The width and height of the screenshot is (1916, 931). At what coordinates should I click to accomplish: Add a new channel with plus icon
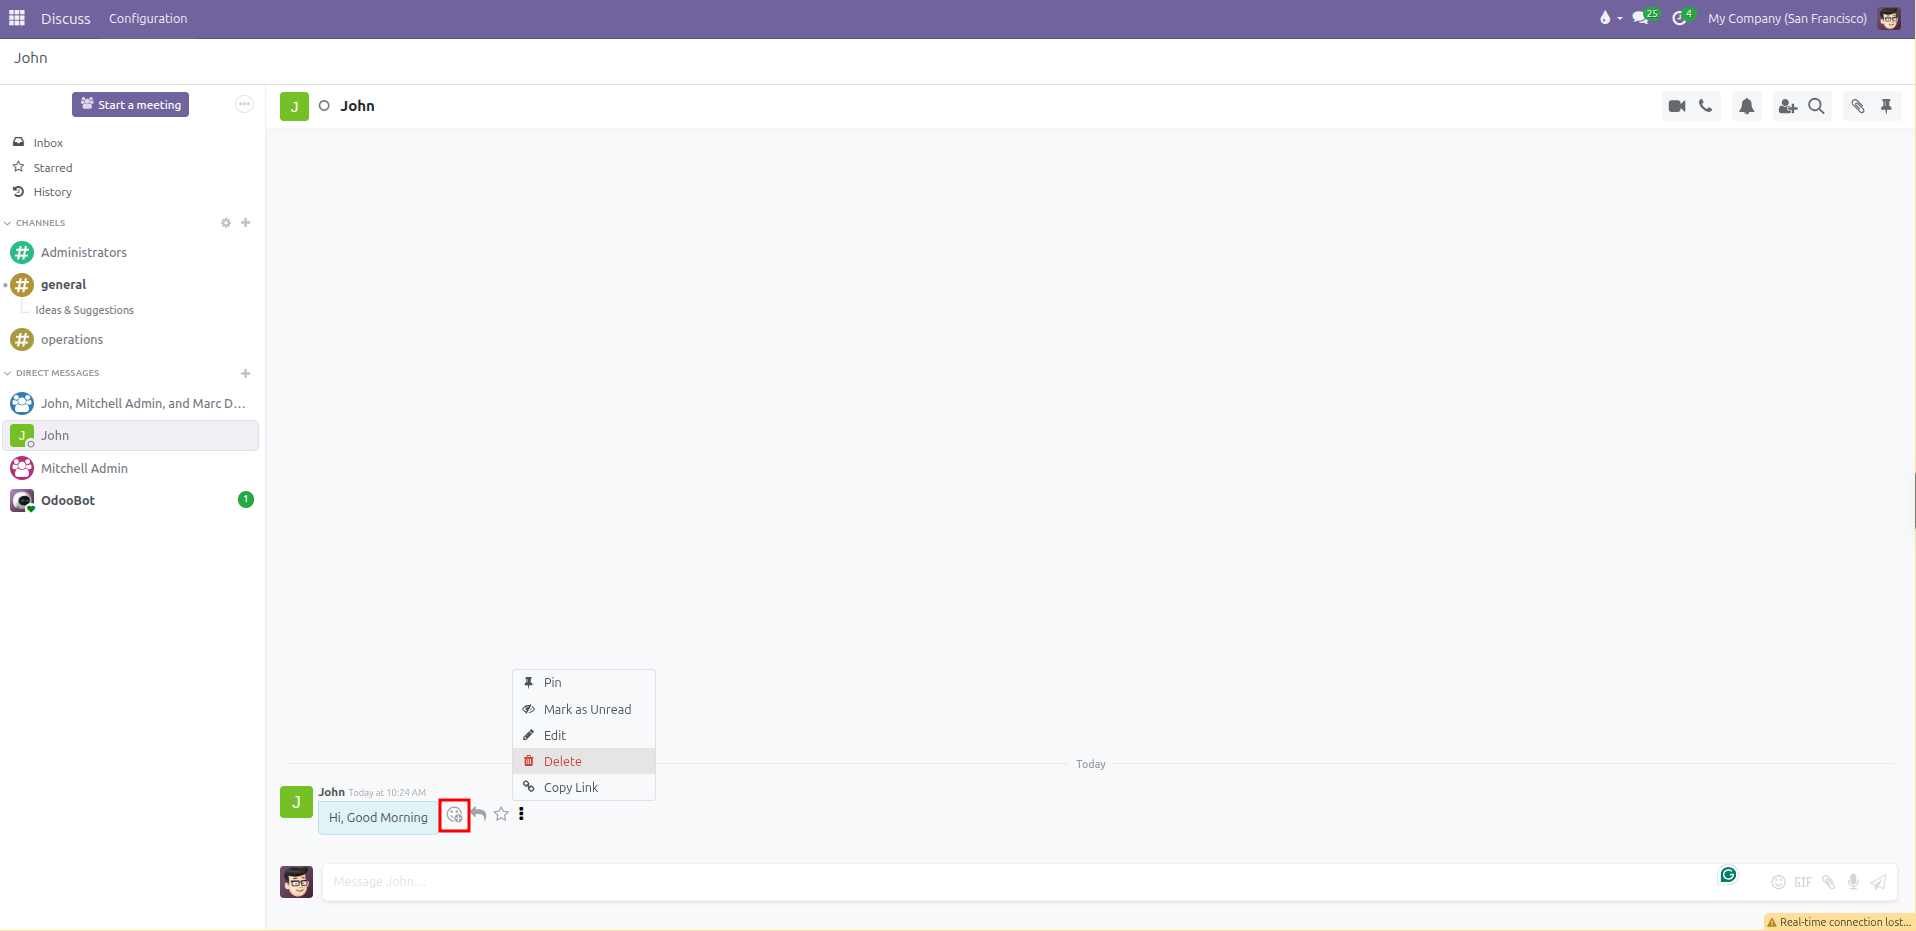pyautogui.click(x=246, y=223)
